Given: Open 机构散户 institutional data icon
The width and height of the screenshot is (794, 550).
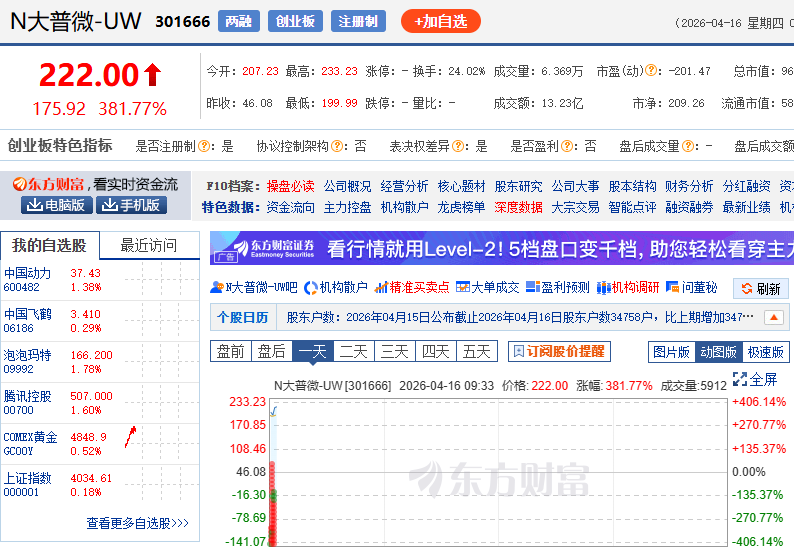Looking at the screenshot, I should (x=311, y=288).
